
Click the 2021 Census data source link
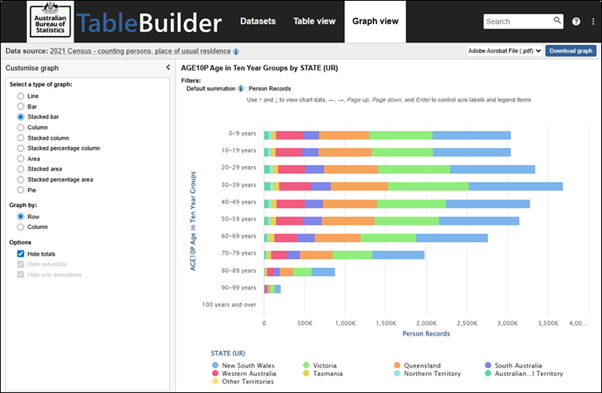tap(140, 51)
